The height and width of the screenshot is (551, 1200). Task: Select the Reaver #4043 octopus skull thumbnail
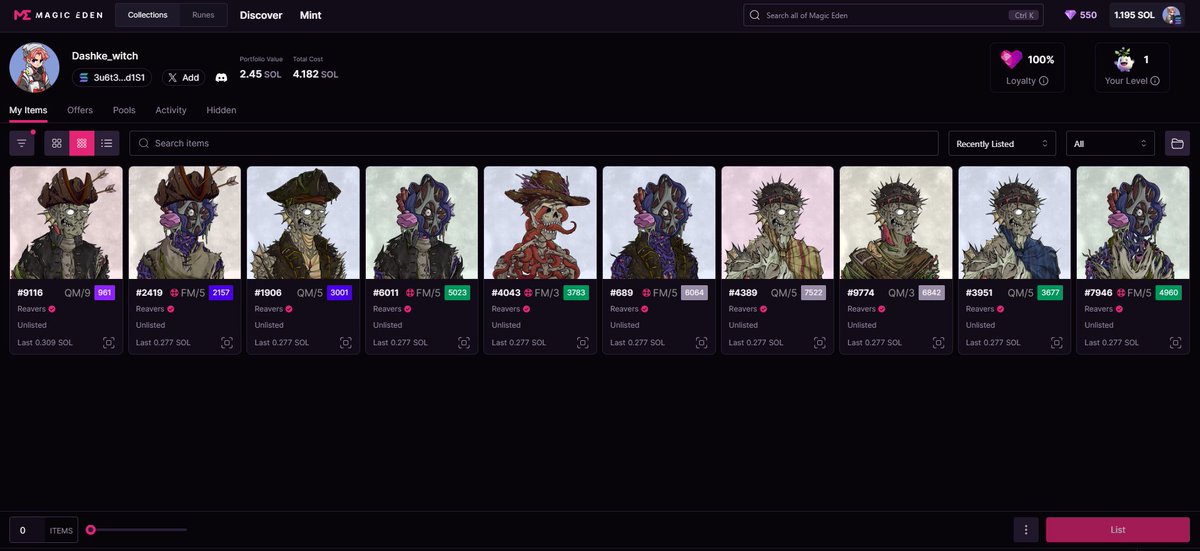[x=540, y=222]
